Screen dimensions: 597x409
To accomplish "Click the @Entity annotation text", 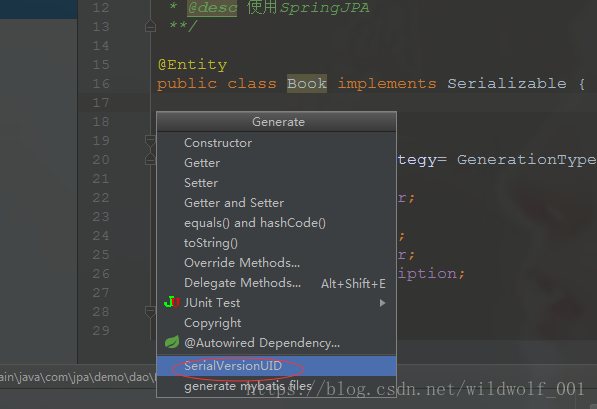I will (x=193, y=64).
